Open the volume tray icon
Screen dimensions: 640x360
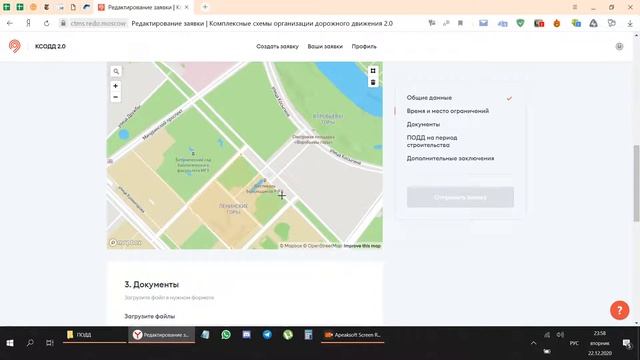coord(560,335)
